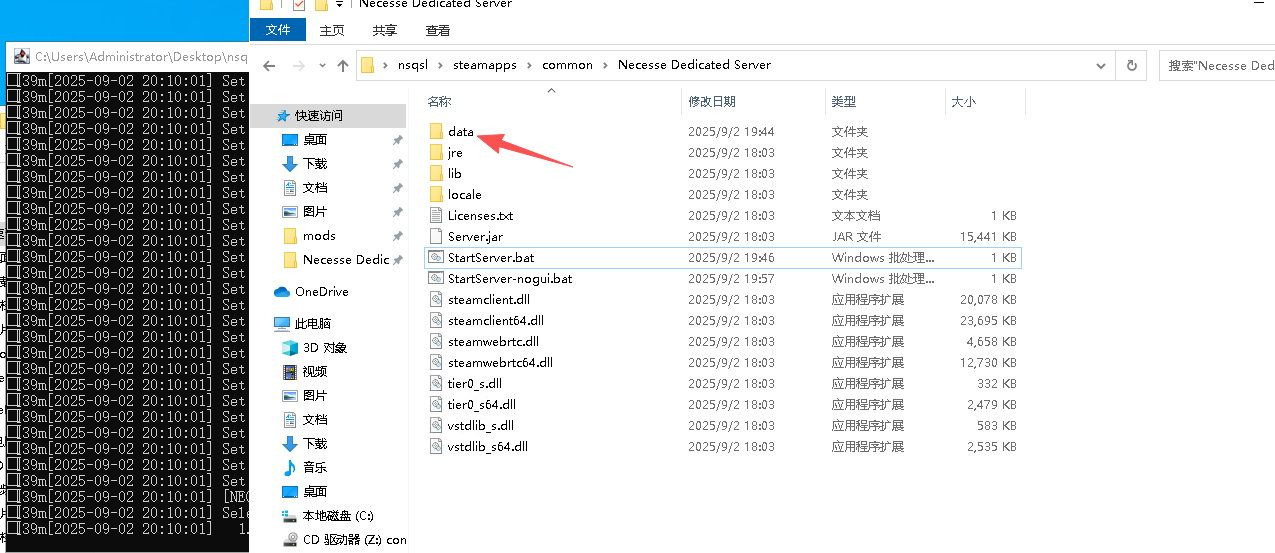Sort files by 修改日期 column header
The height and width of the screenshot is (553, 1275).
712,102
